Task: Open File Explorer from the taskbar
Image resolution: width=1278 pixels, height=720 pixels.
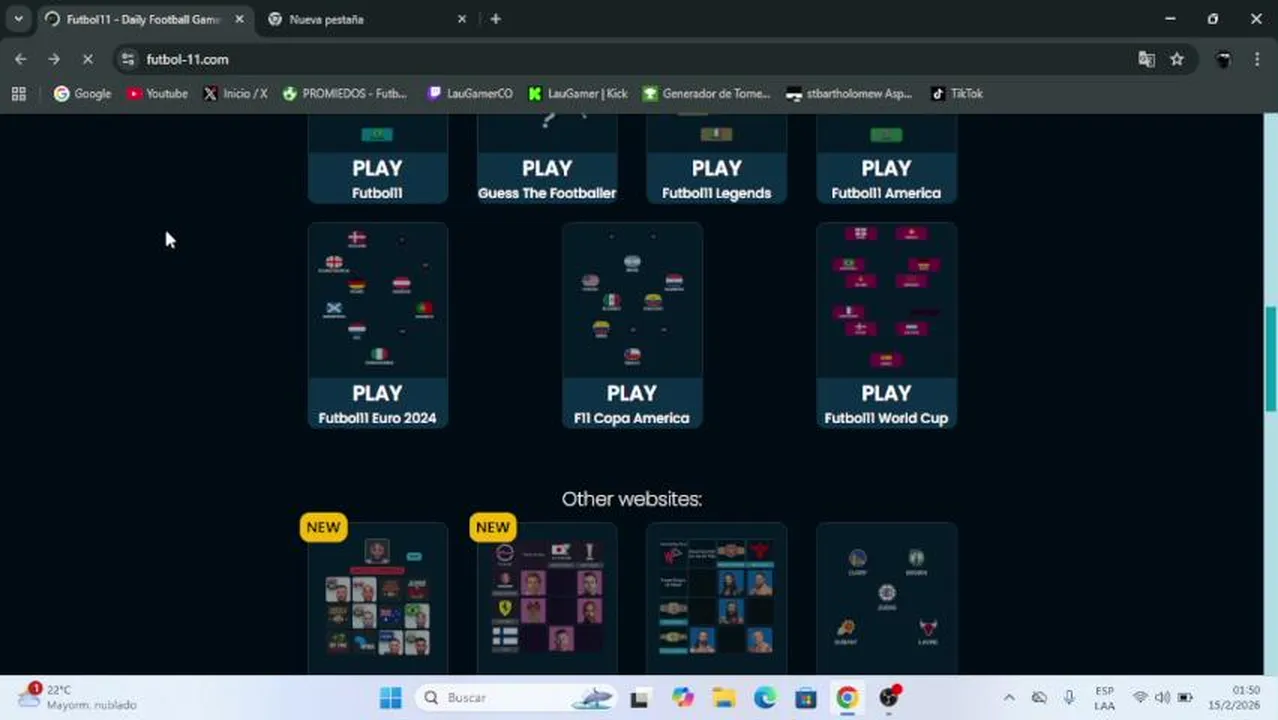Action: 723,697
